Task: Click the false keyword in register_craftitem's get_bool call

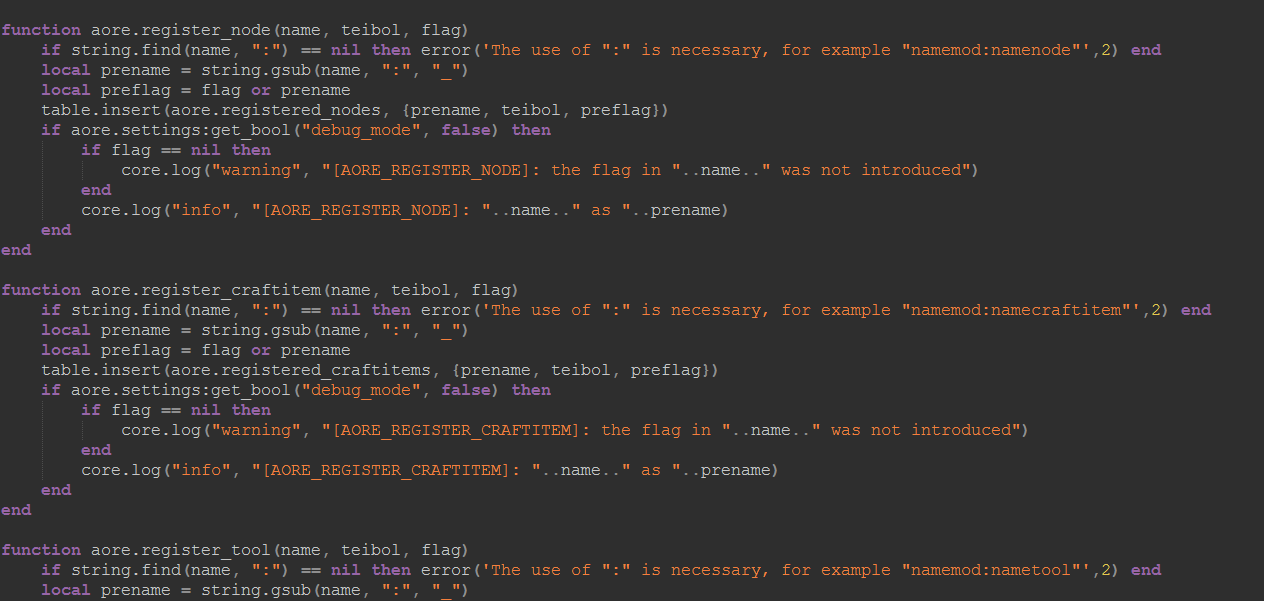Action: pos(466,390)
